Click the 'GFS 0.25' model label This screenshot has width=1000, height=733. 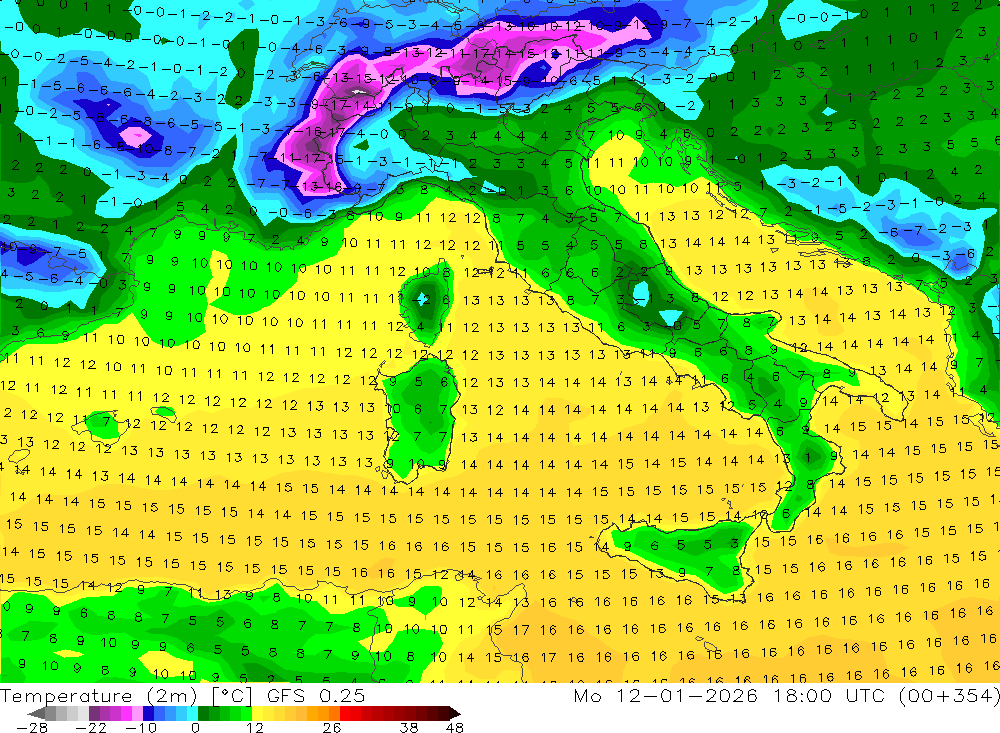tap(316, 695)
